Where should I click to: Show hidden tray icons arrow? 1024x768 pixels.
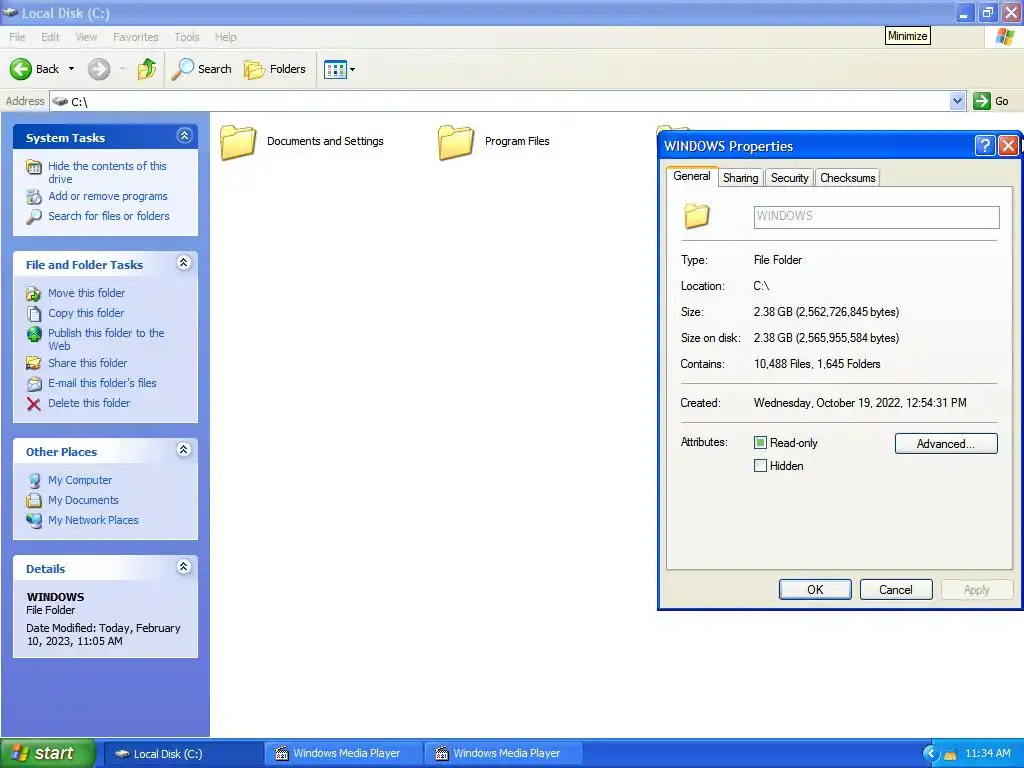931,754
